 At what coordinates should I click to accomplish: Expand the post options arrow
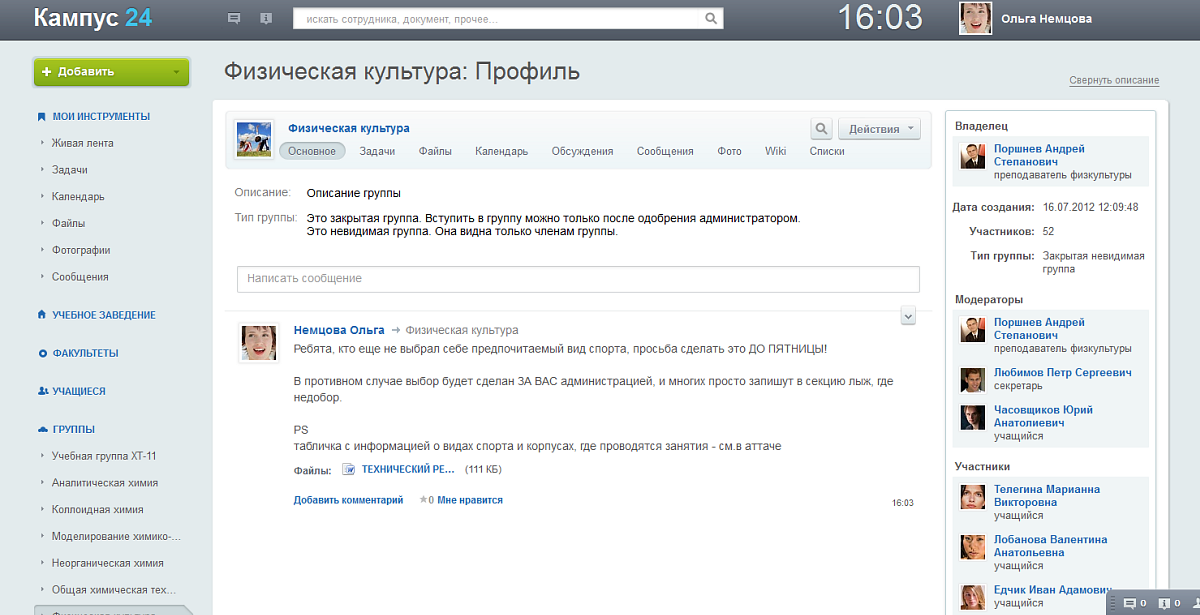coord(908,316)
